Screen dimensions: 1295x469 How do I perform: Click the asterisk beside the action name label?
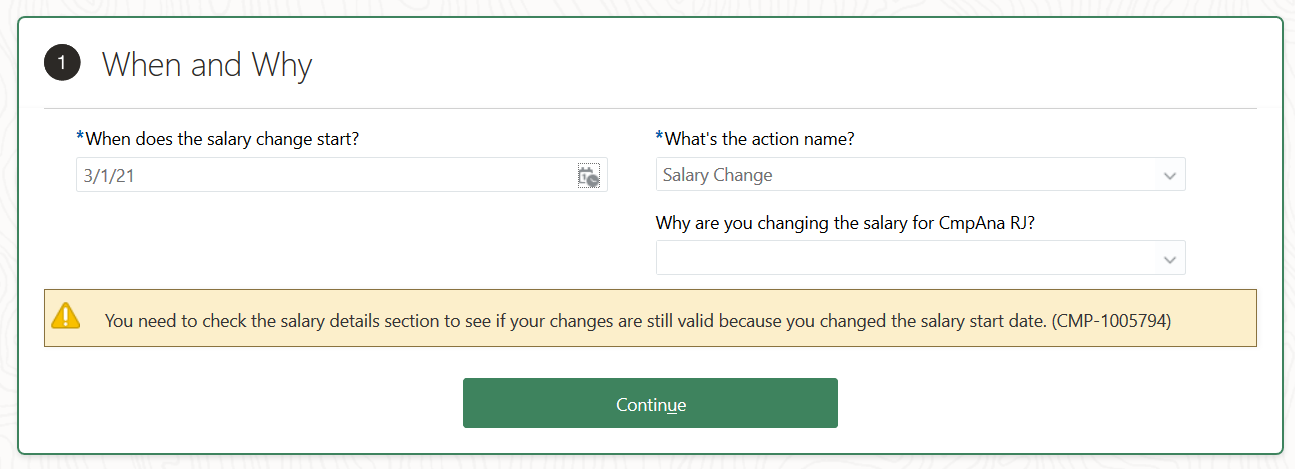click(659, 137)
